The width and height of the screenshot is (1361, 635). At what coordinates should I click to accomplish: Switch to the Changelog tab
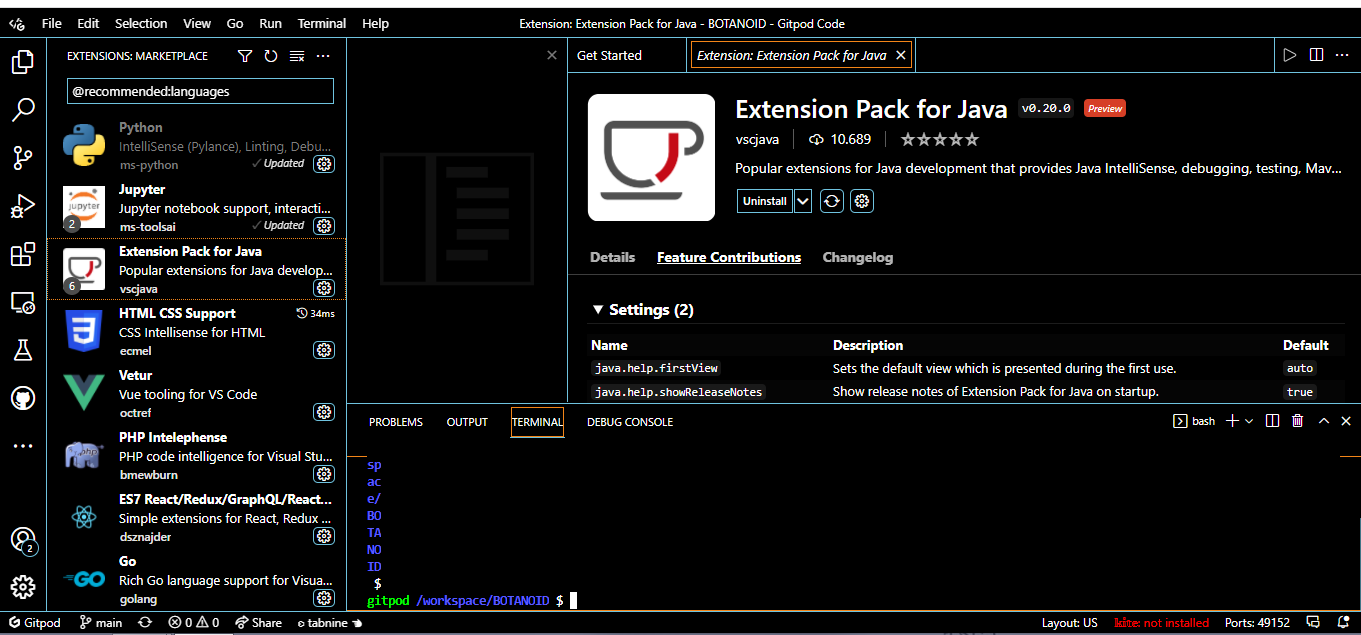point(858,257)
